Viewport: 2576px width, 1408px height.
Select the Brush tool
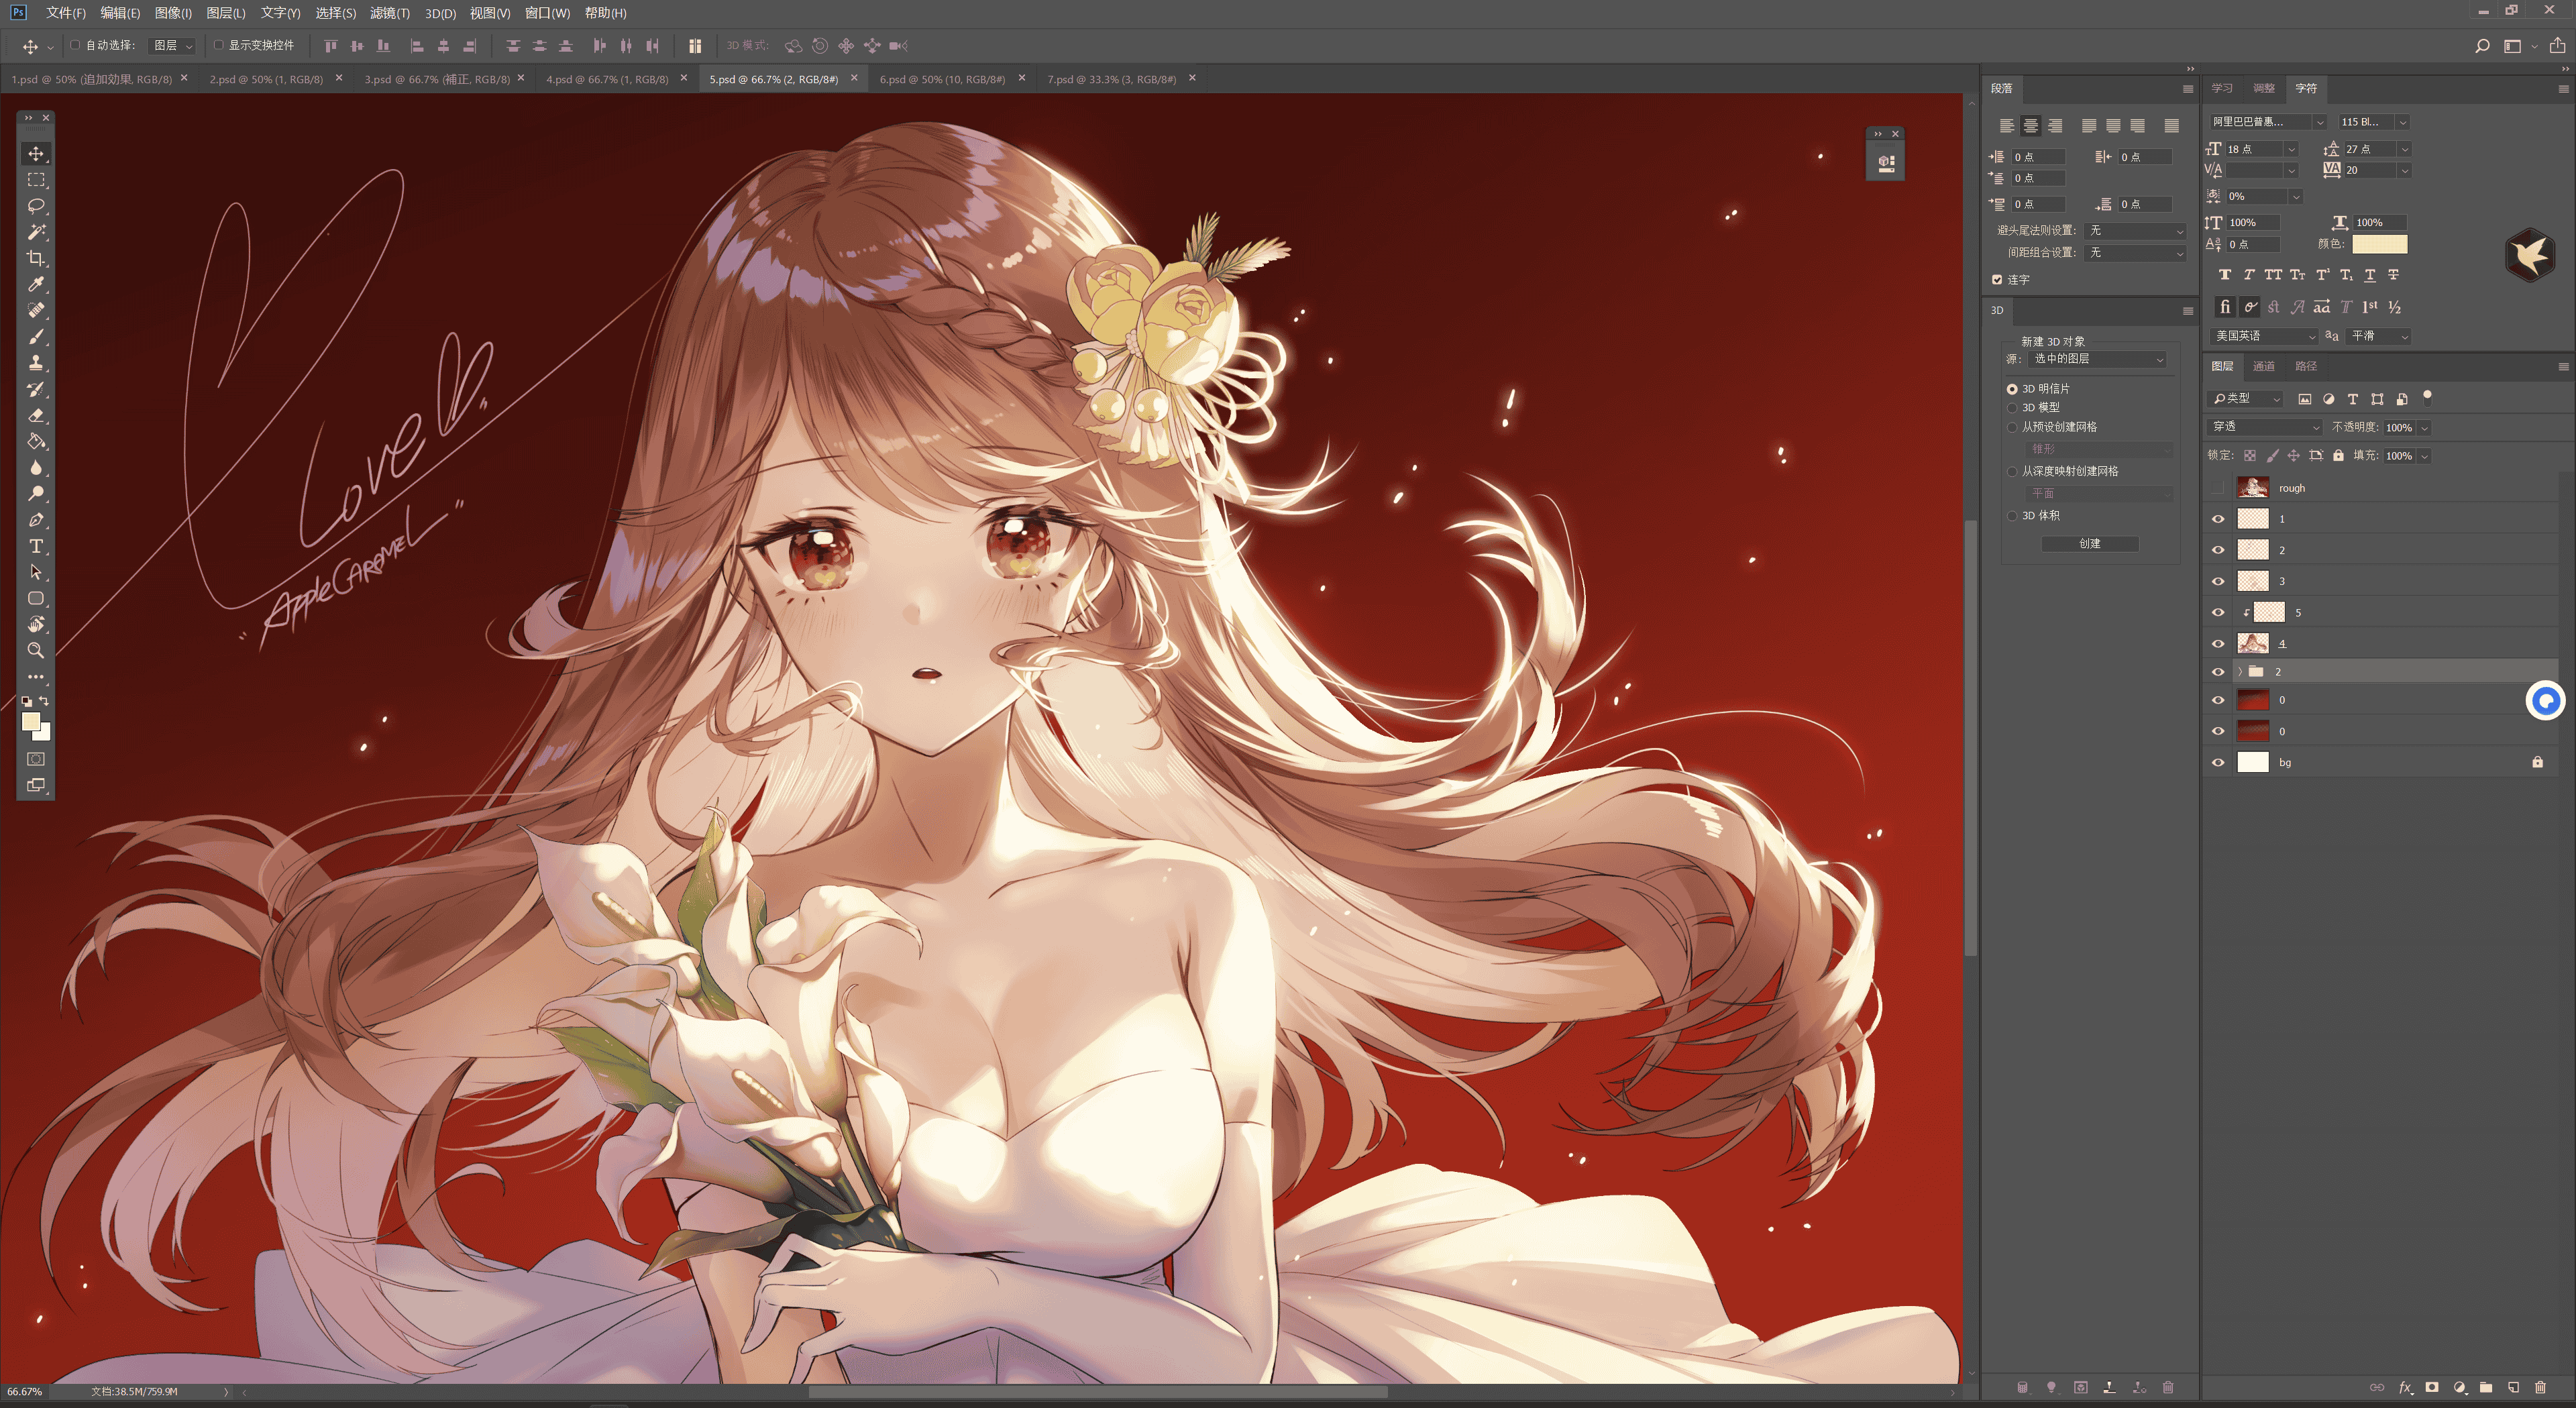pos(36,337)
